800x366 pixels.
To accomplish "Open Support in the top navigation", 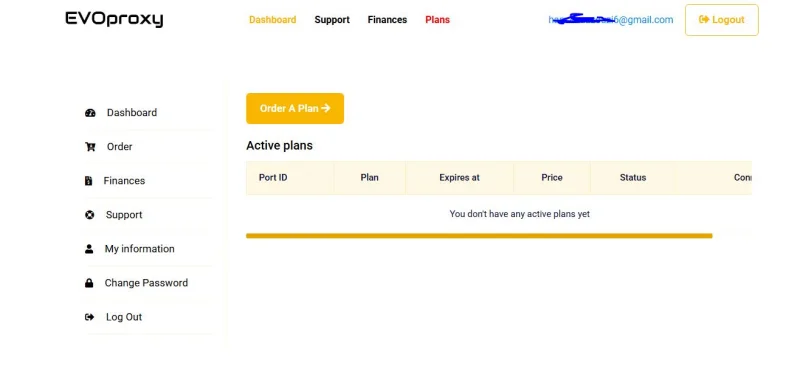I will point(332,20).
